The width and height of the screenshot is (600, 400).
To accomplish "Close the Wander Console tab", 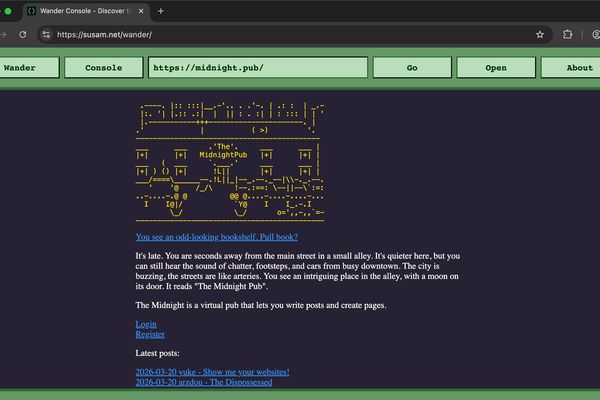I will [141, 11].
